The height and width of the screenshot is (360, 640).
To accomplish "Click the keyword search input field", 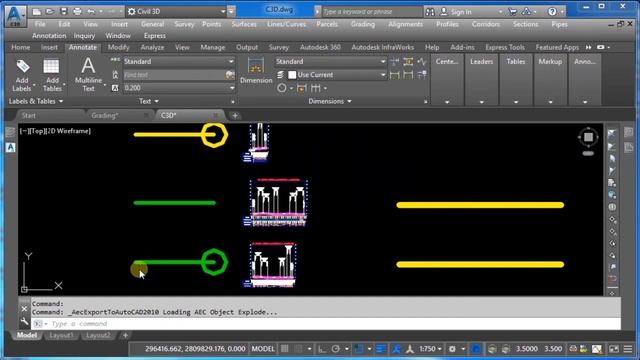I will (x=371, y=12).
